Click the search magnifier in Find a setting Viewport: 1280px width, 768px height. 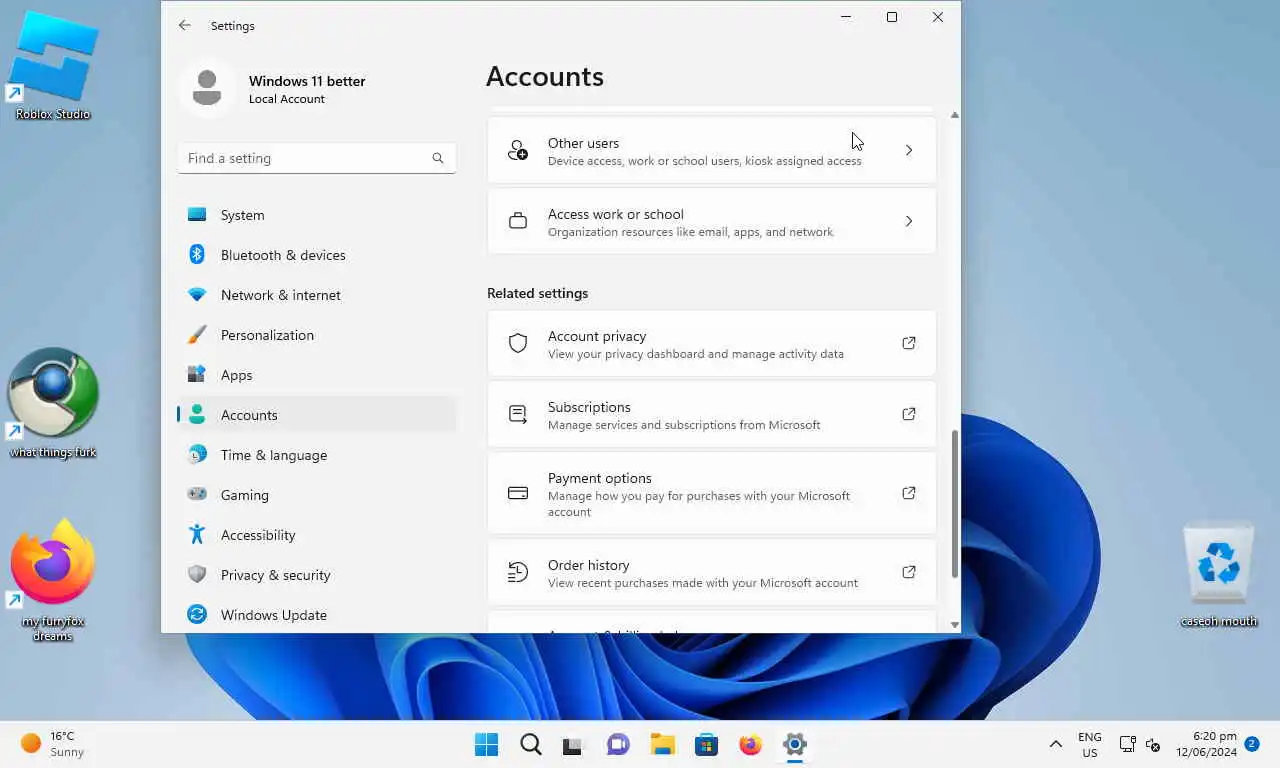click(x=438, y=158)
